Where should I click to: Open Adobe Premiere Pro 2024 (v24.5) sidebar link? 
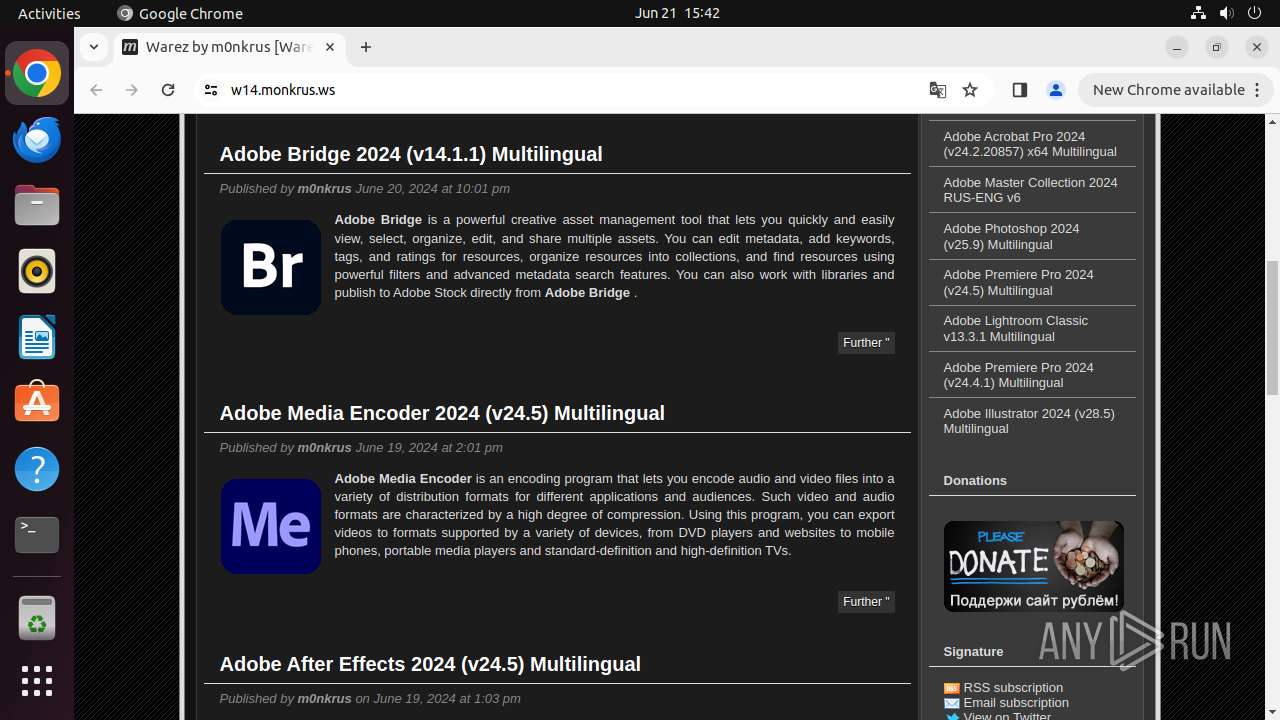(1018, 282)
